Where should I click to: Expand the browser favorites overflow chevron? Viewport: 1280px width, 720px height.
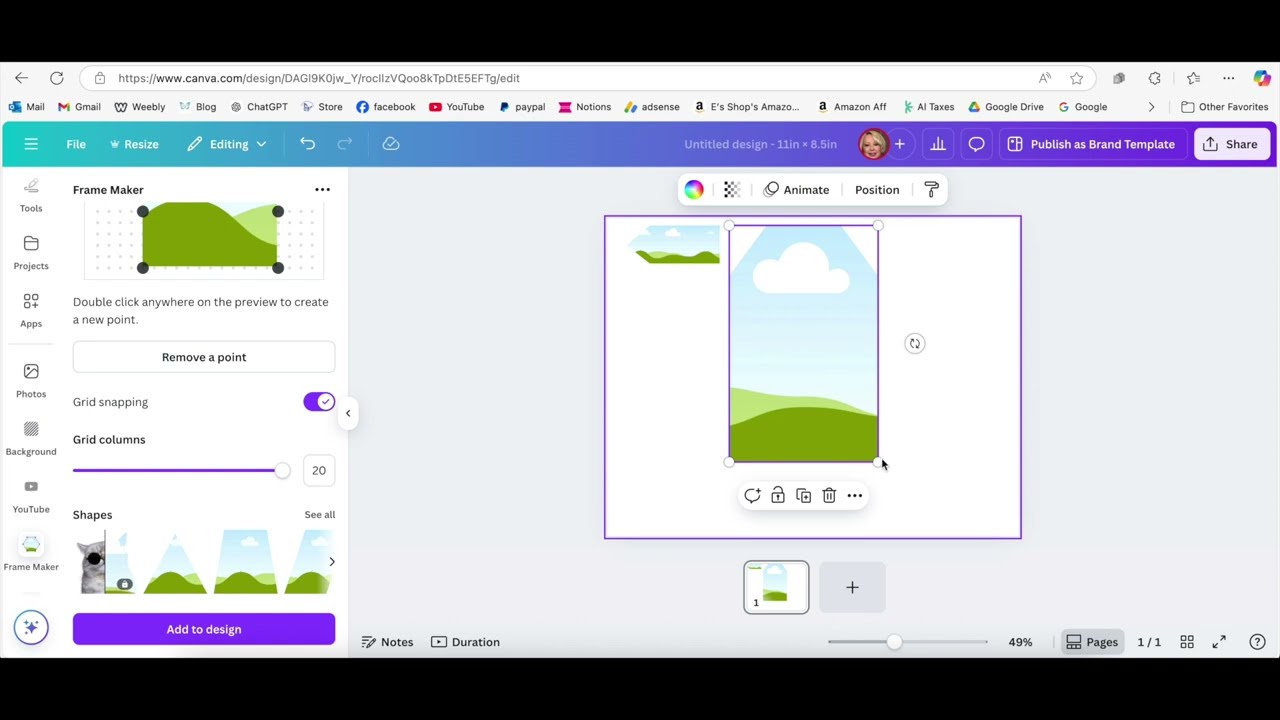[x=1151, y=107]
